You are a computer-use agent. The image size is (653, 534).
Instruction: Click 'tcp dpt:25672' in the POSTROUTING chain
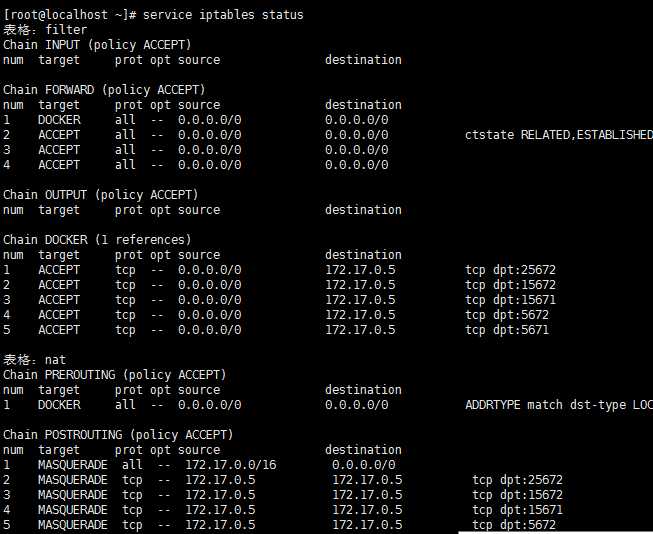pos(517,479)
